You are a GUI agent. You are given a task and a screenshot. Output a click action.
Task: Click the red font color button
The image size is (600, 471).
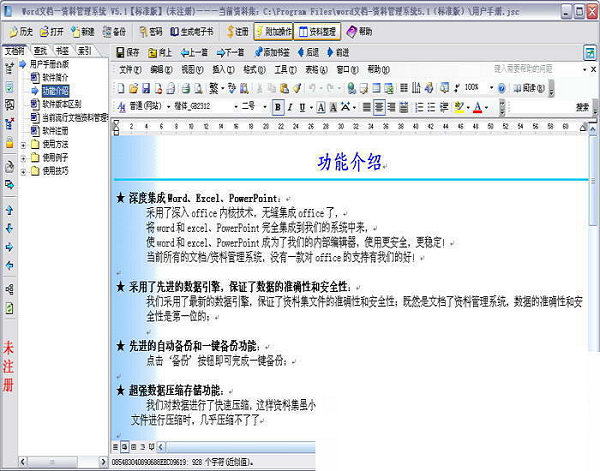click(478, 107)
